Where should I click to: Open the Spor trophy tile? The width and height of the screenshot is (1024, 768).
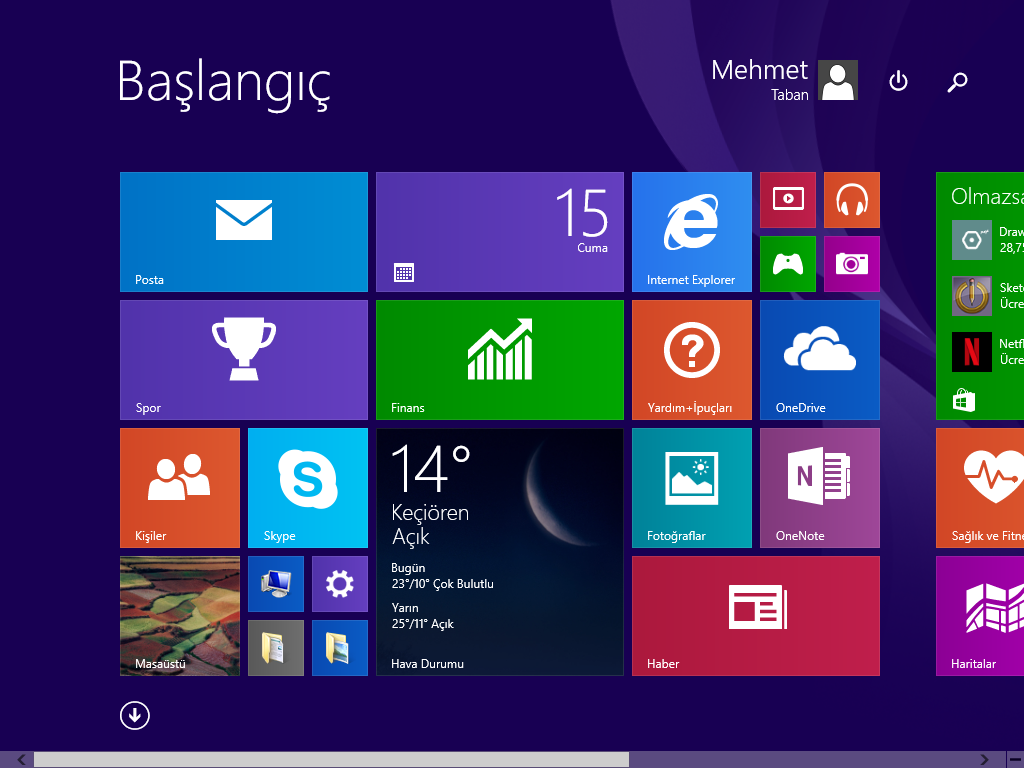(244, 360)
